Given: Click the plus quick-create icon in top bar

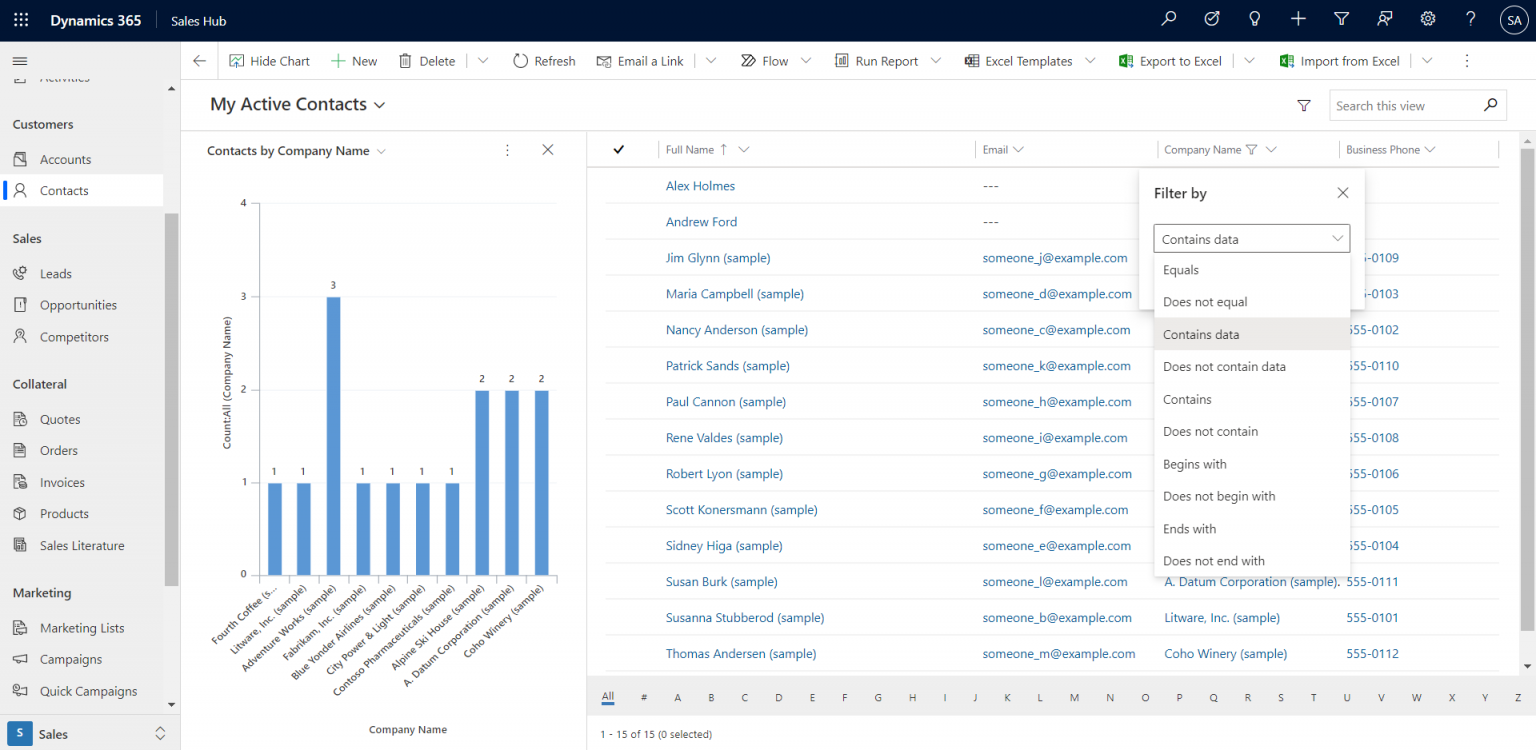Looking at the screenshot, I should (1298, 19).
